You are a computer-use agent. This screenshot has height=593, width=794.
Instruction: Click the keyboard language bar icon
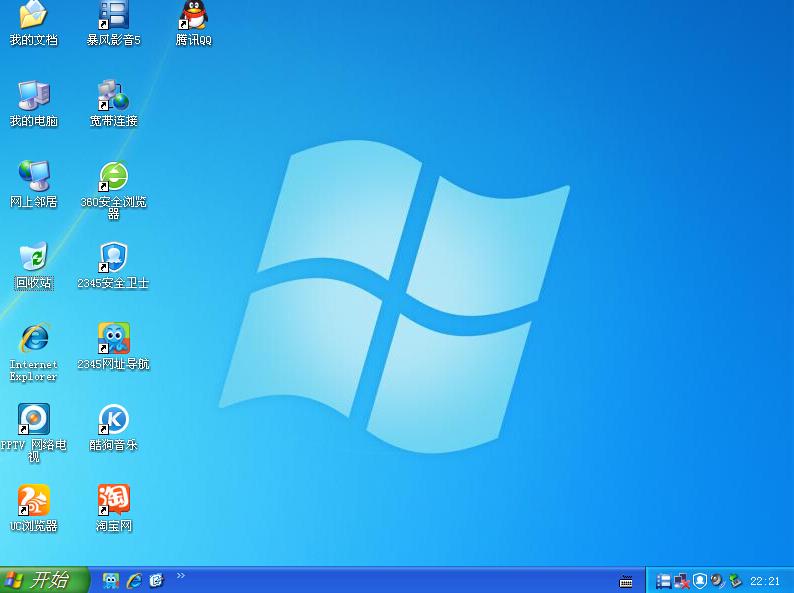626,581
